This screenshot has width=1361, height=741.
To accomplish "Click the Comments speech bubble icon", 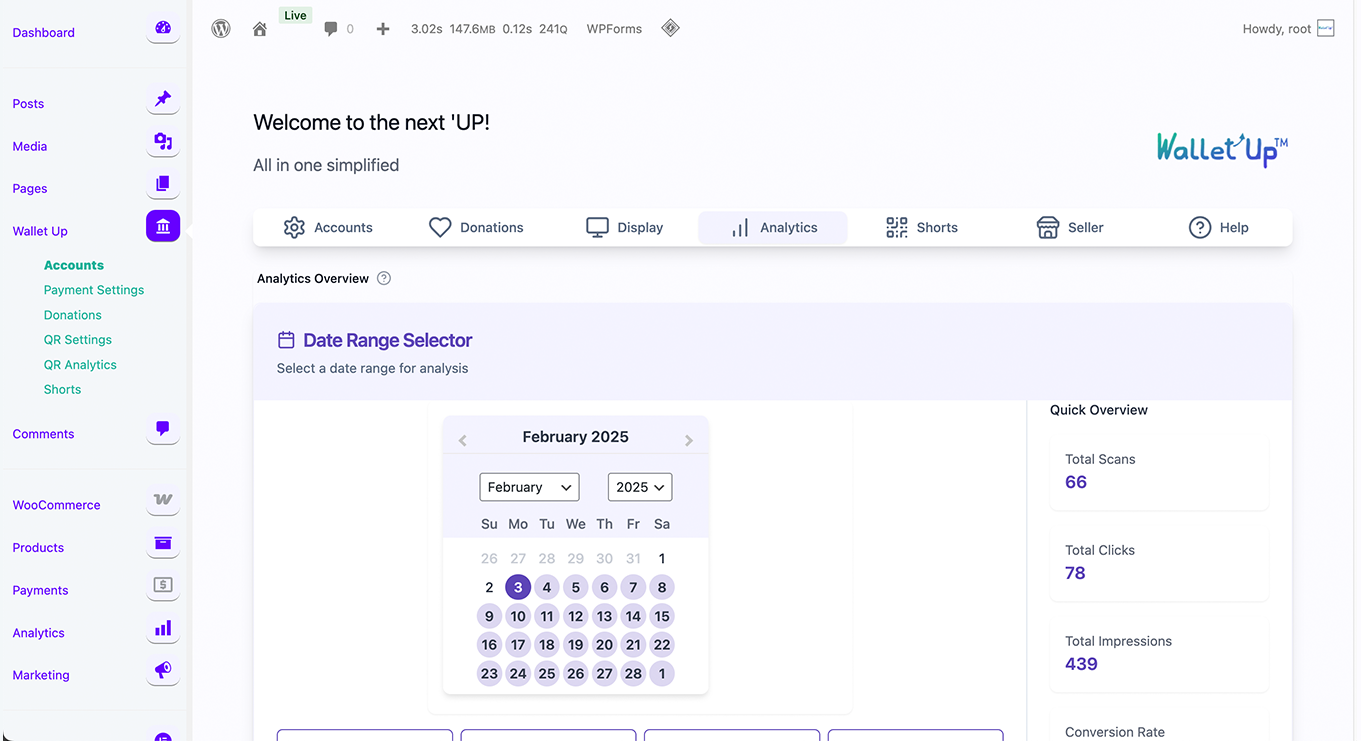I will 163,430.
